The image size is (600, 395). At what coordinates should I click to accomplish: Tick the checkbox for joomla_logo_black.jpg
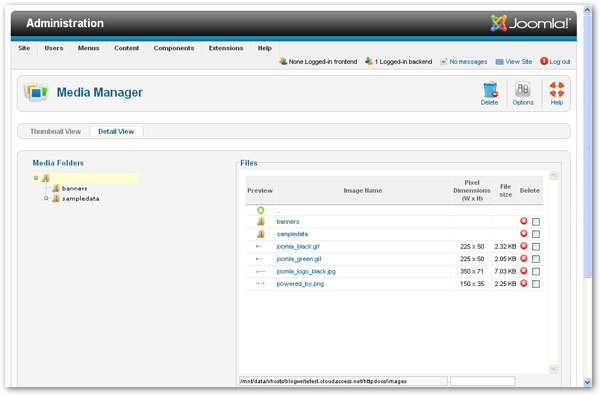pos(536,271)
